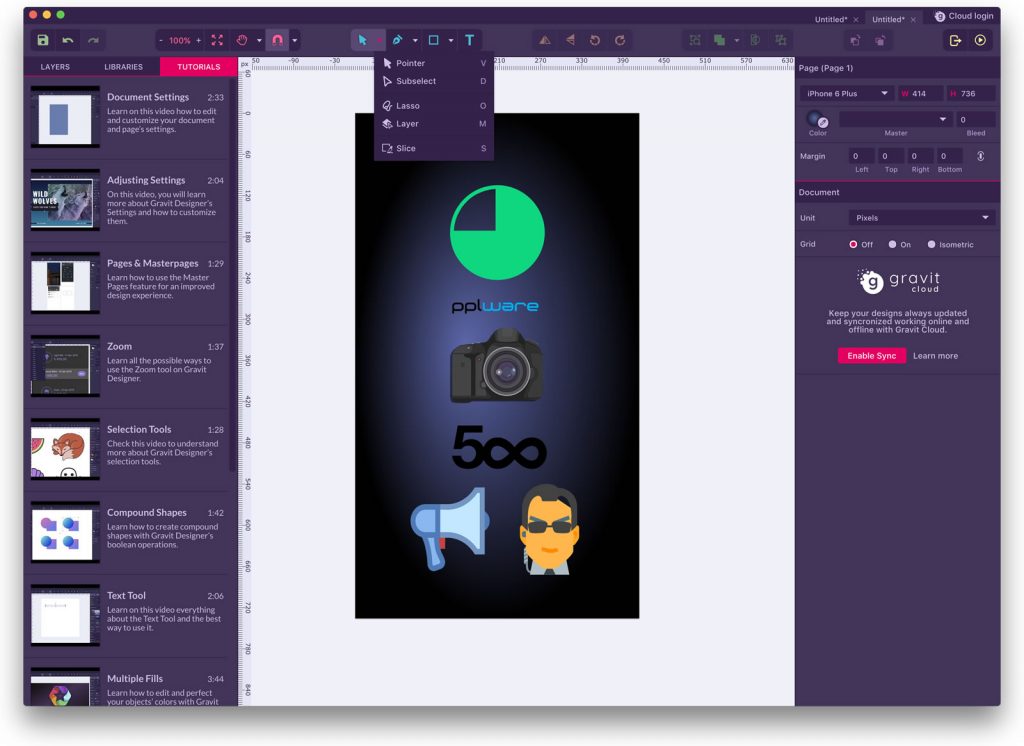Switch to the Layers tab
1024x746 pixels.
[x=54, y=66]
